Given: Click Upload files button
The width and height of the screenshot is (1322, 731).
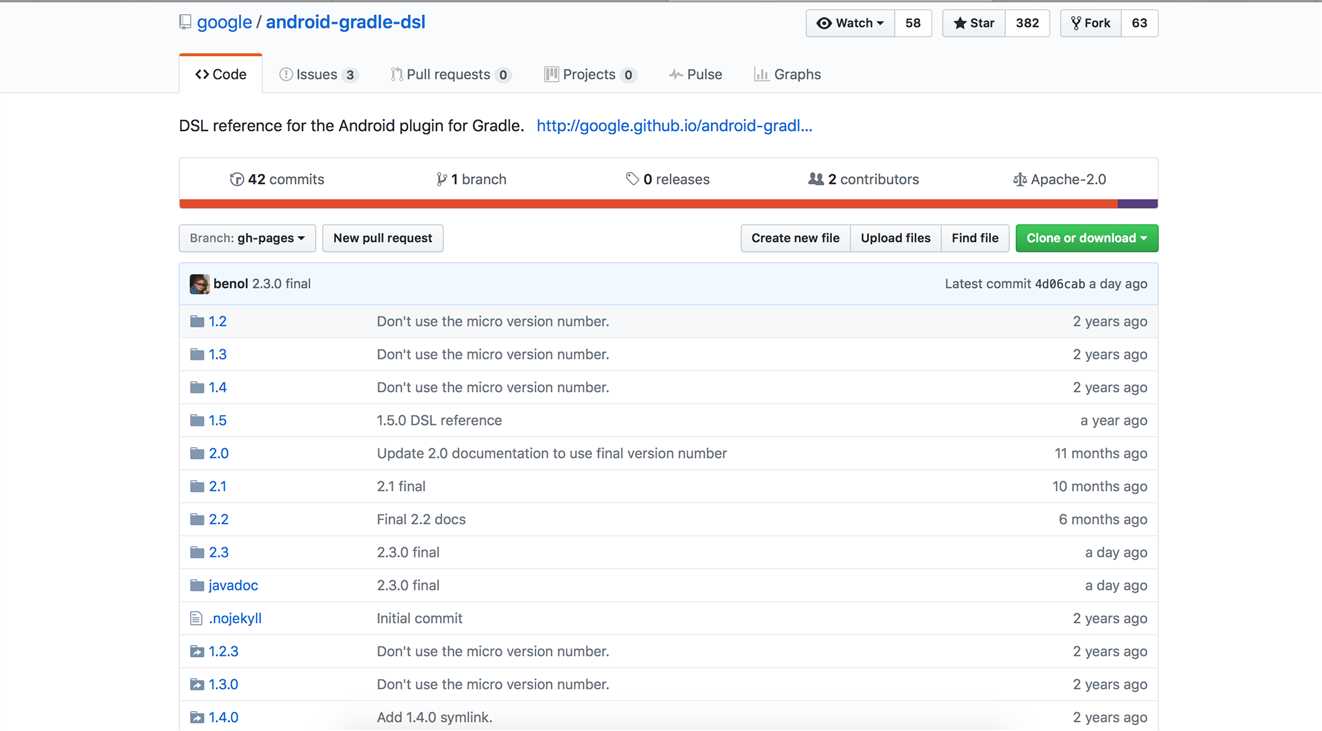Looking at the screenshot, I should coord(895,238).
